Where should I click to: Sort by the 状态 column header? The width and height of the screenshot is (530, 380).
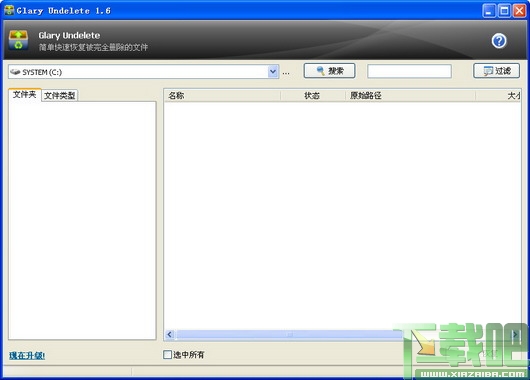click(x=313, y=96)
